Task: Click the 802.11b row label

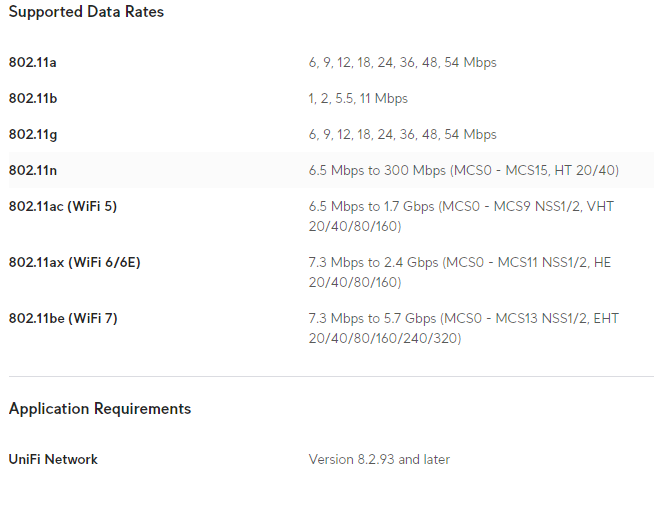Action: [33, 99]
